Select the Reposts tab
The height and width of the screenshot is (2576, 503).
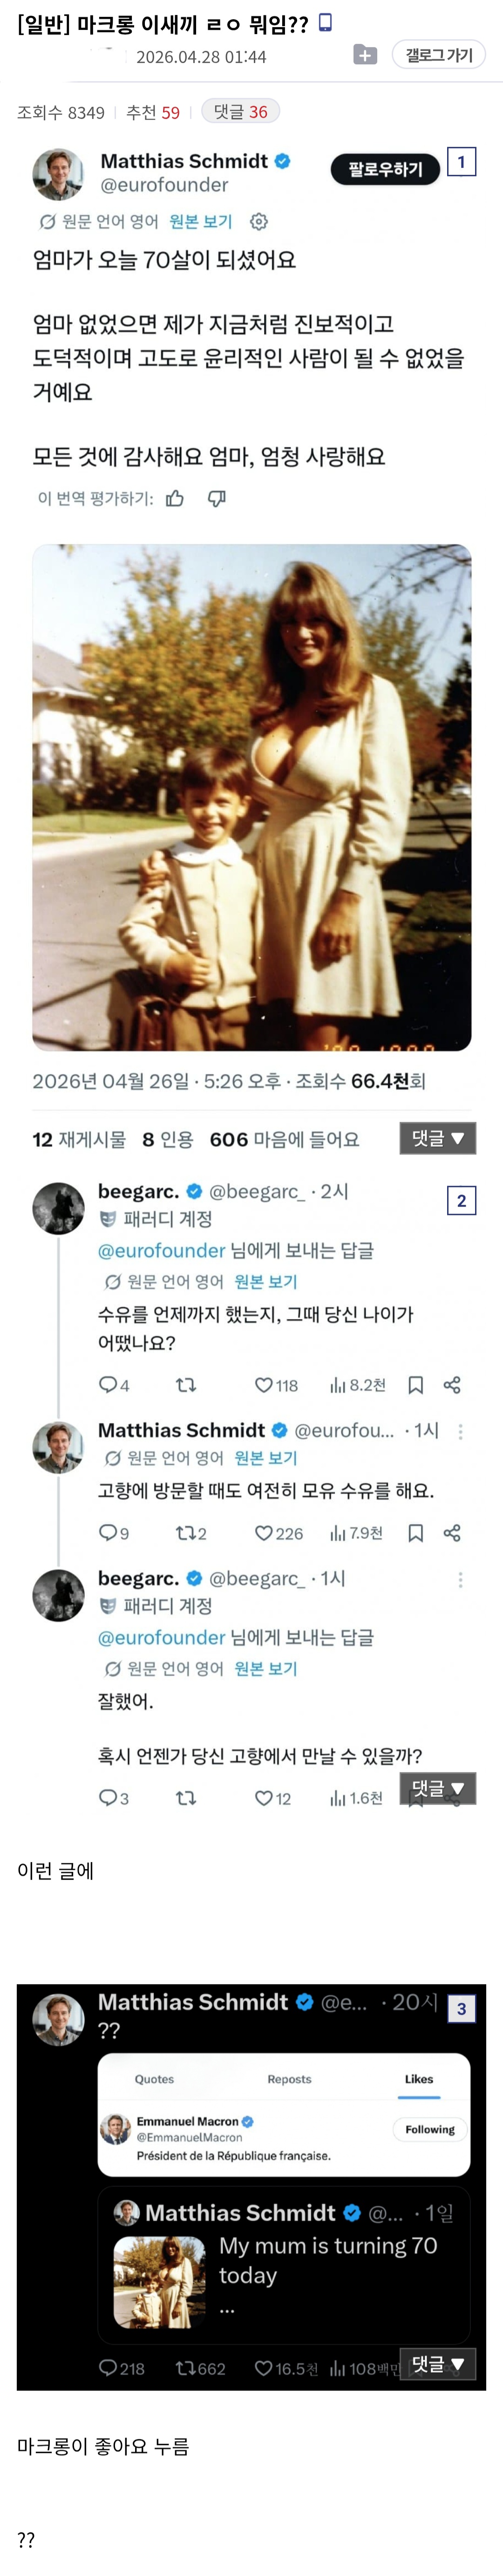click(x=289, y=2078)
